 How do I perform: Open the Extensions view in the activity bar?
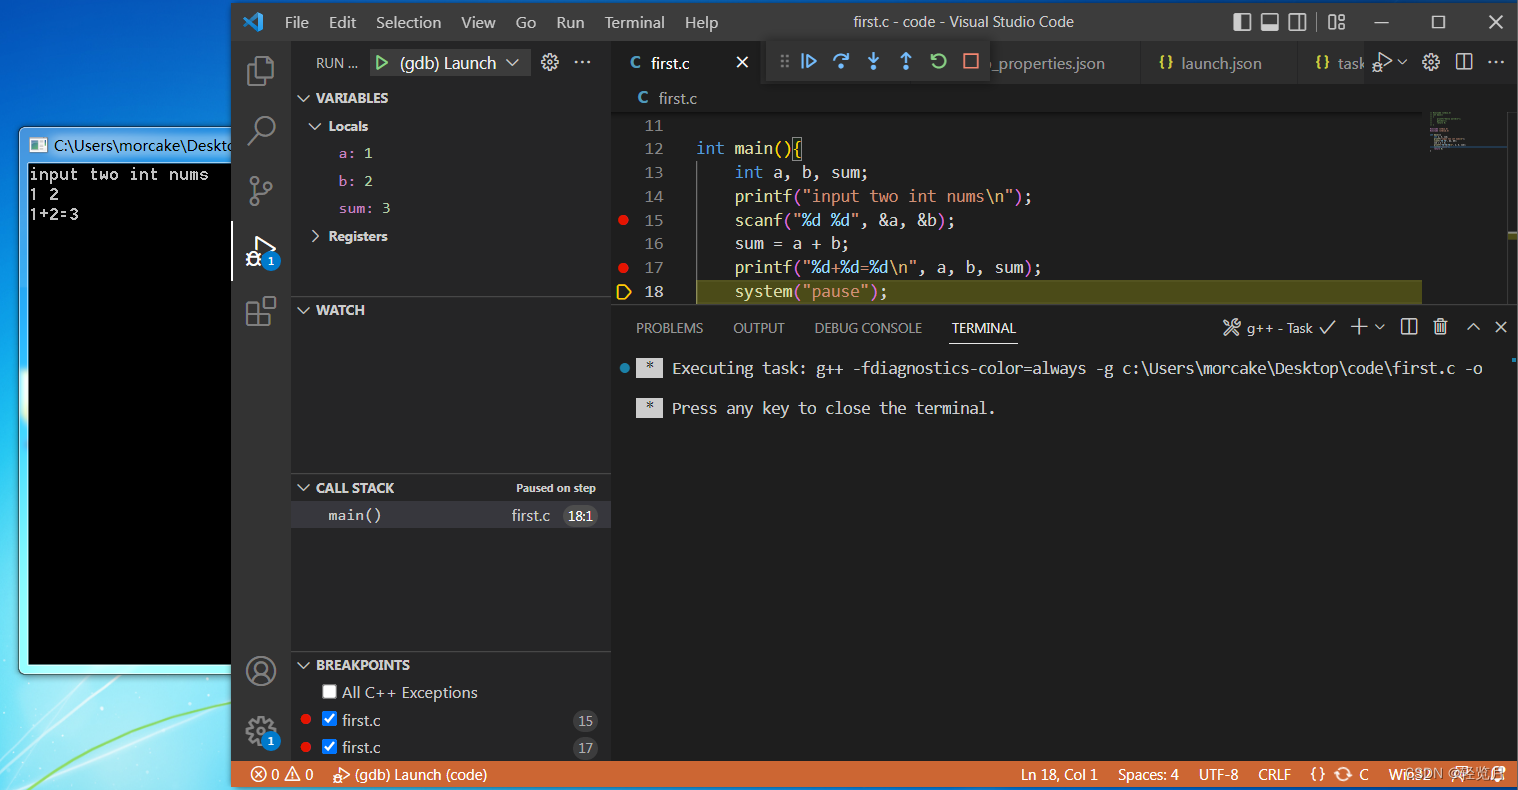260,312
